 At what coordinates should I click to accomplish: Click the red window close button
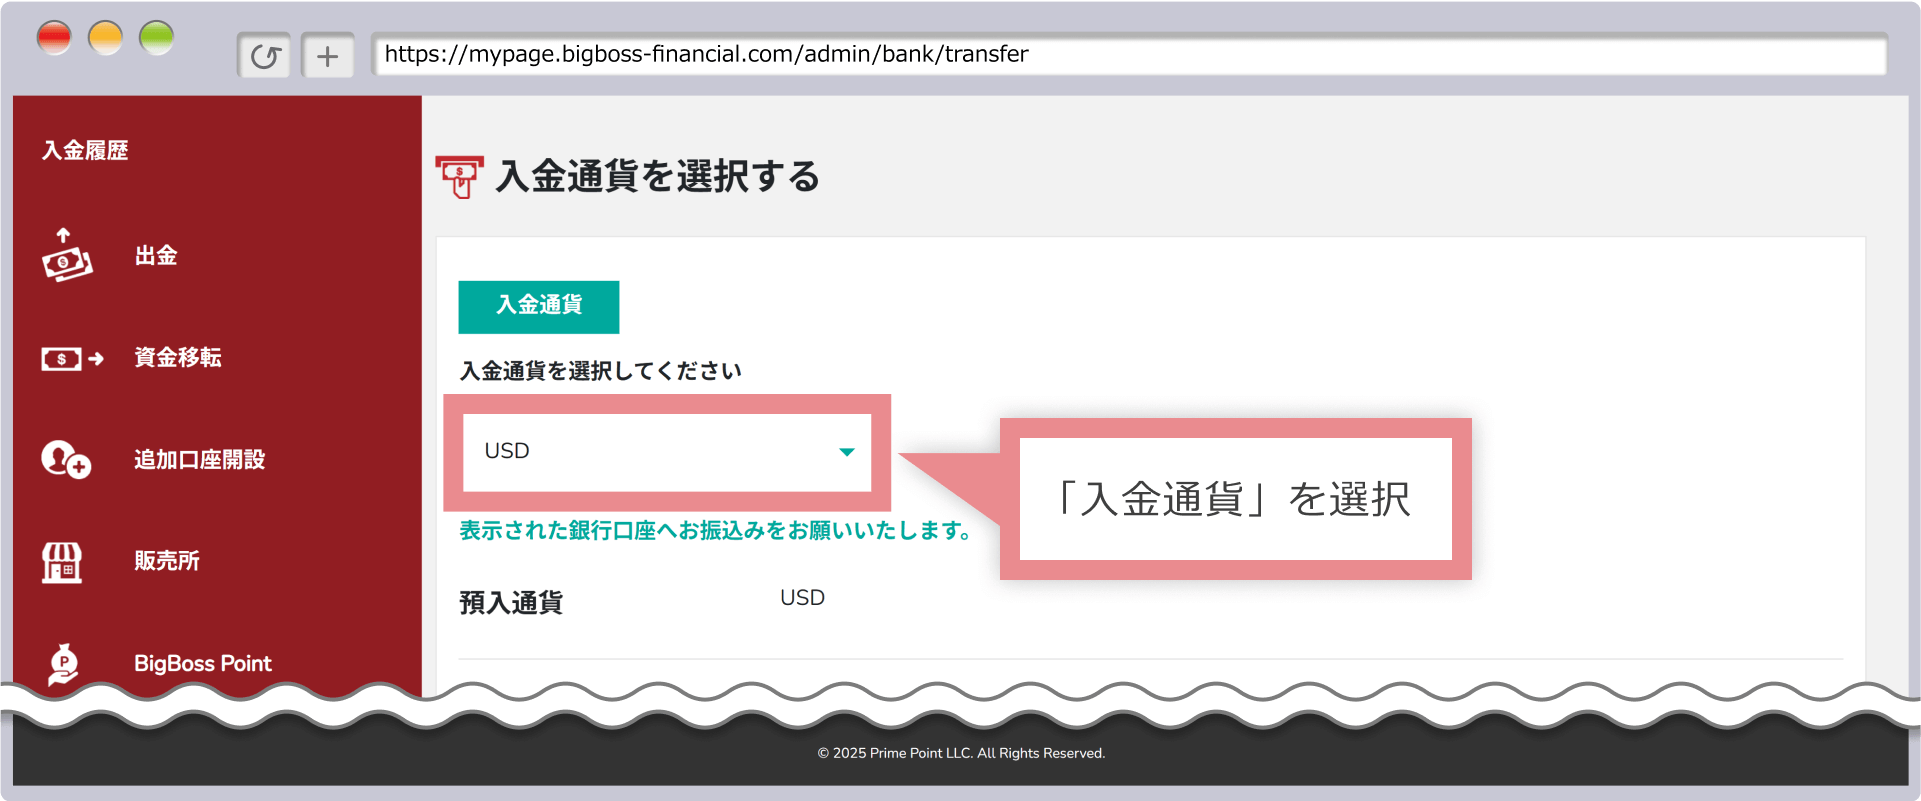click(x=54, y=38)
